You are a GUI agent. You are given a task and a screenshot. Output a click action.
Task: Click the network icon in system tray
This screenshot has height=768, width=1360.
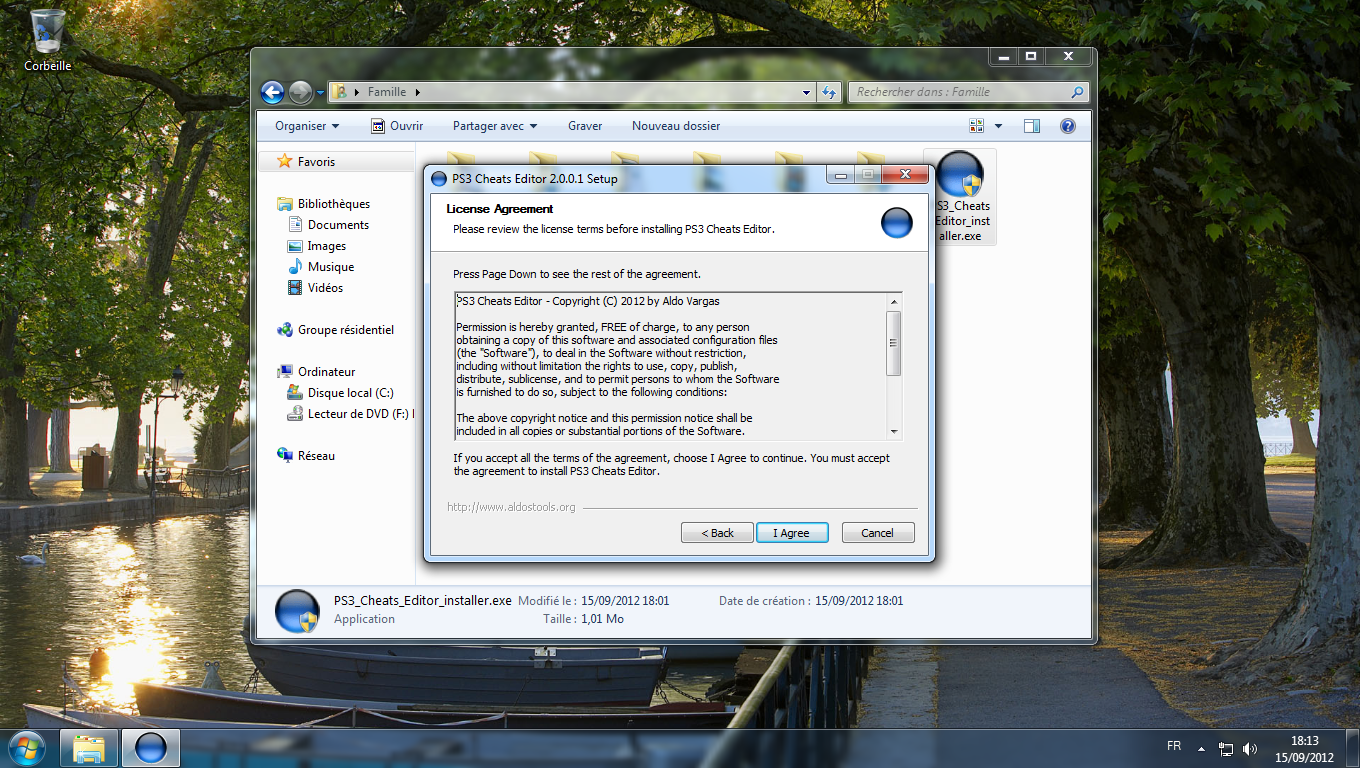[x=1226, y=748]
